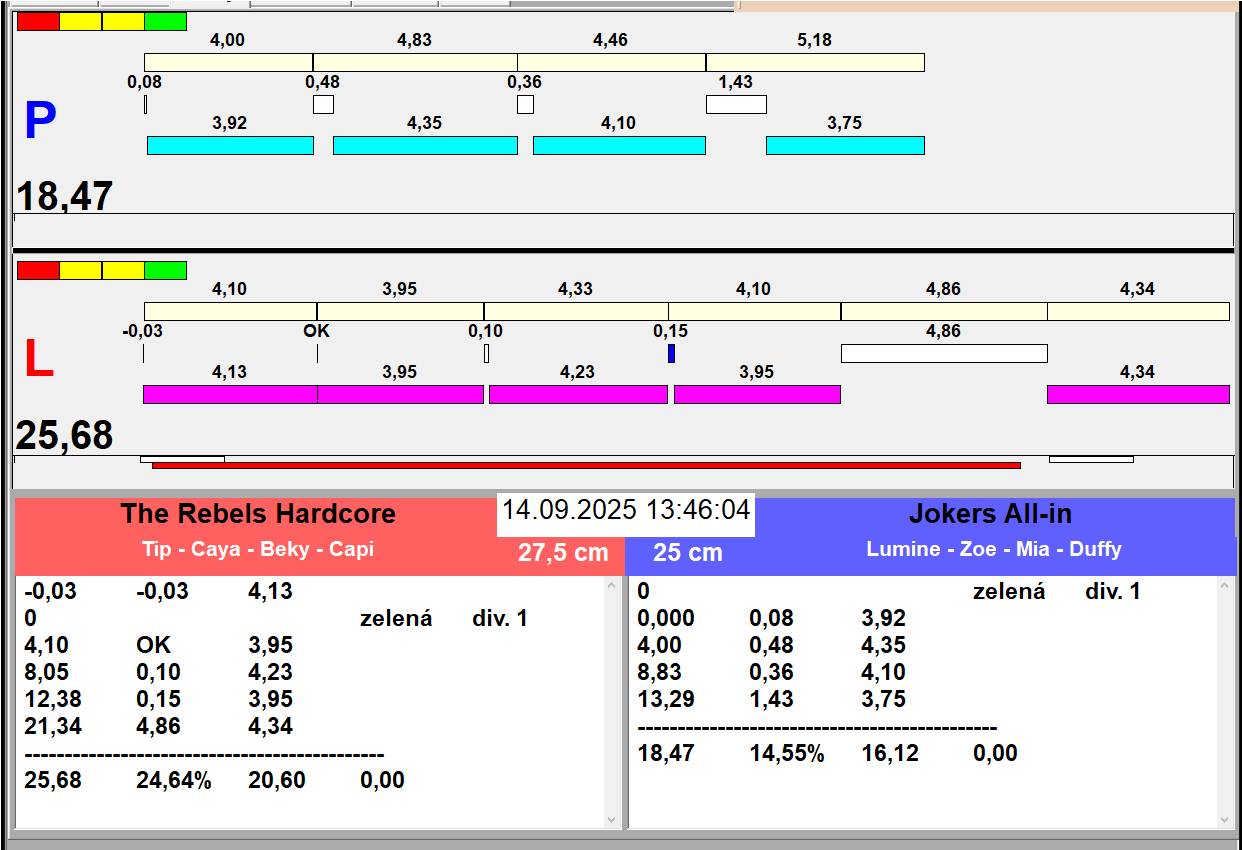Select lane P cream bar labeled 5,18
Screen dimensions: 1242x850
[815, 62]
